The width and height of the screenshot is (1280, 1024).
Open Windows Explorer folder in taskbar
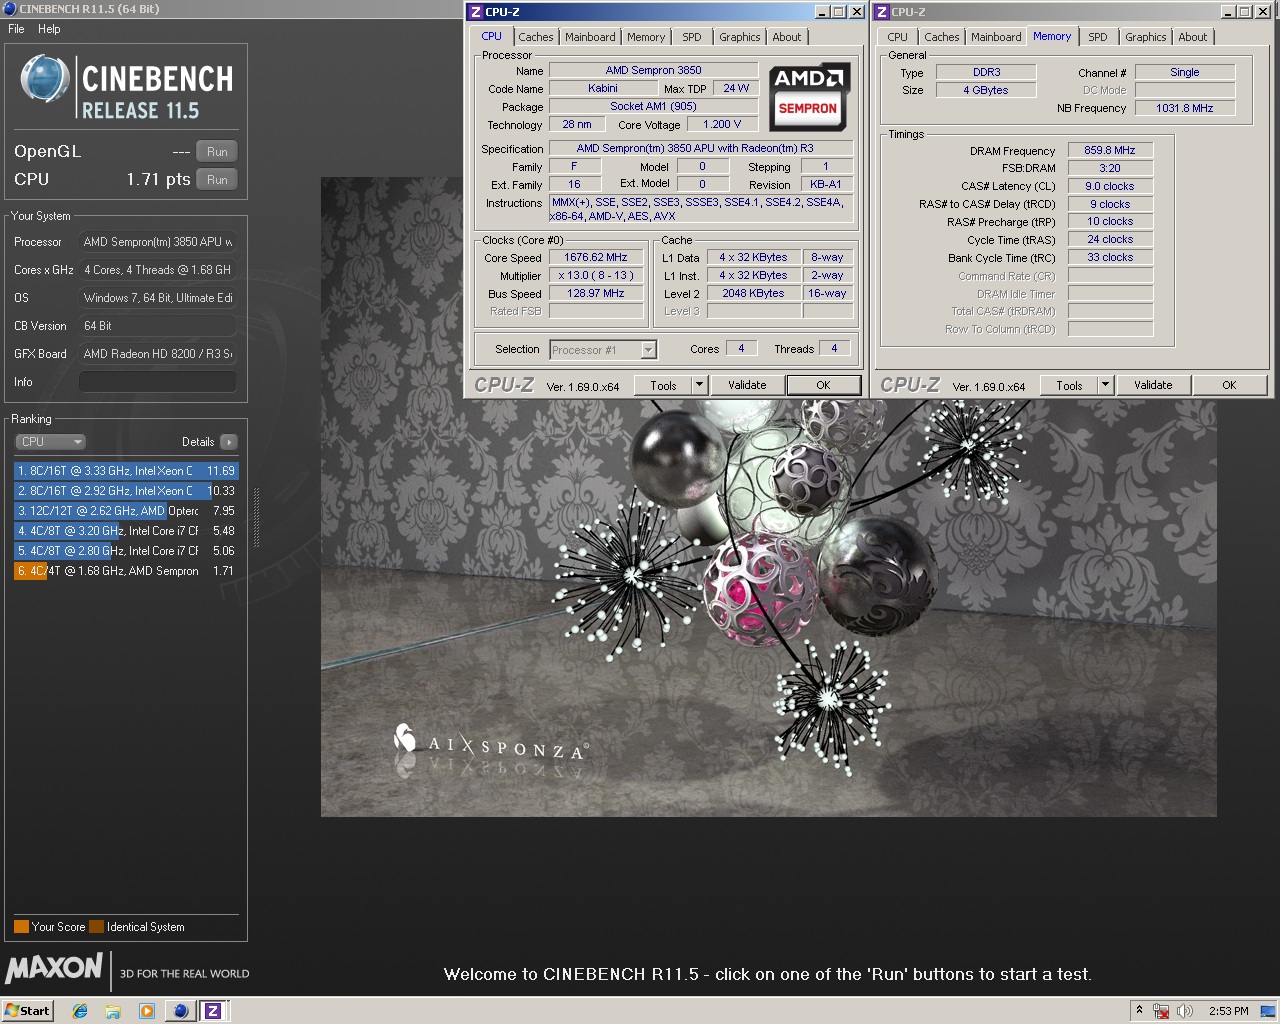[113, 1011]
